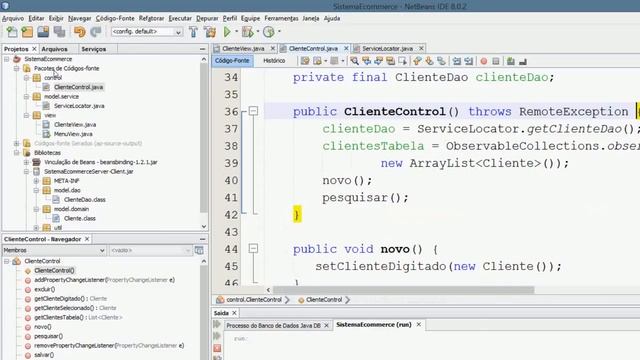640x360 pixels.
Task: Collapse the code fold at line 36
Action: point(253,111)
